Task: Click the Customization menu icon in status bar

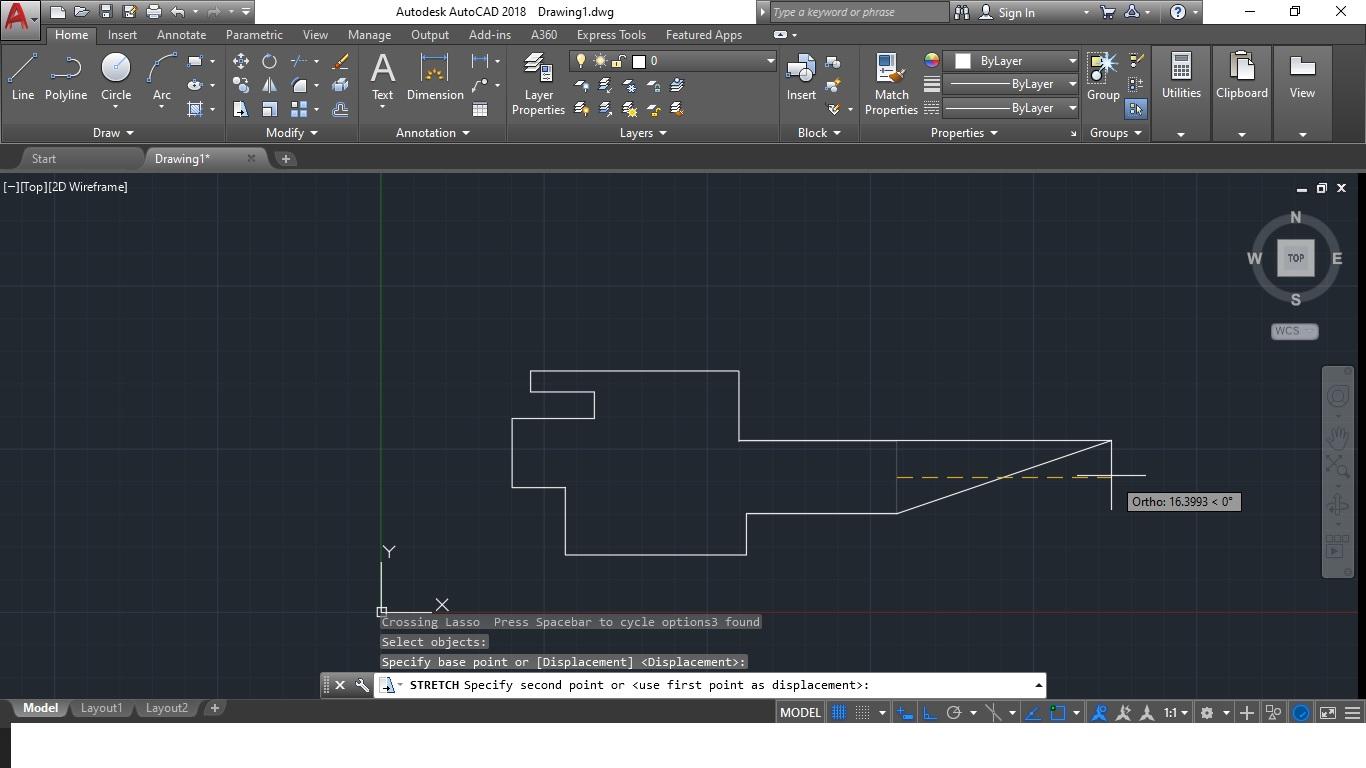Action: pyautogui.click(x=1353, y=713)
